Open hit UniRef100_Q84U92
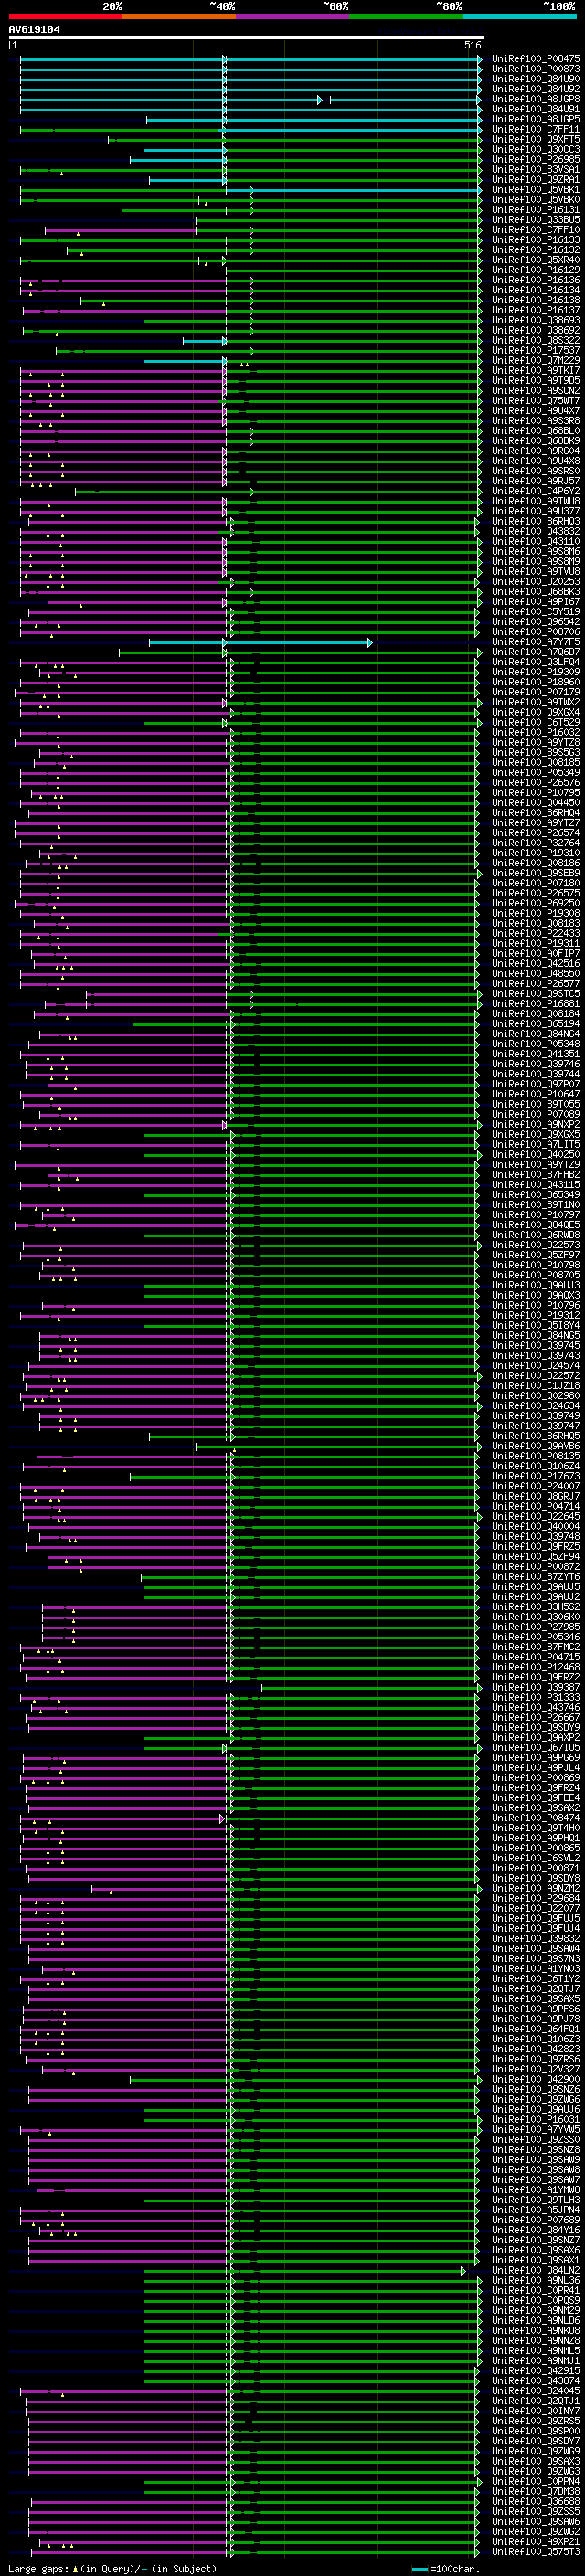 [535, 89]
